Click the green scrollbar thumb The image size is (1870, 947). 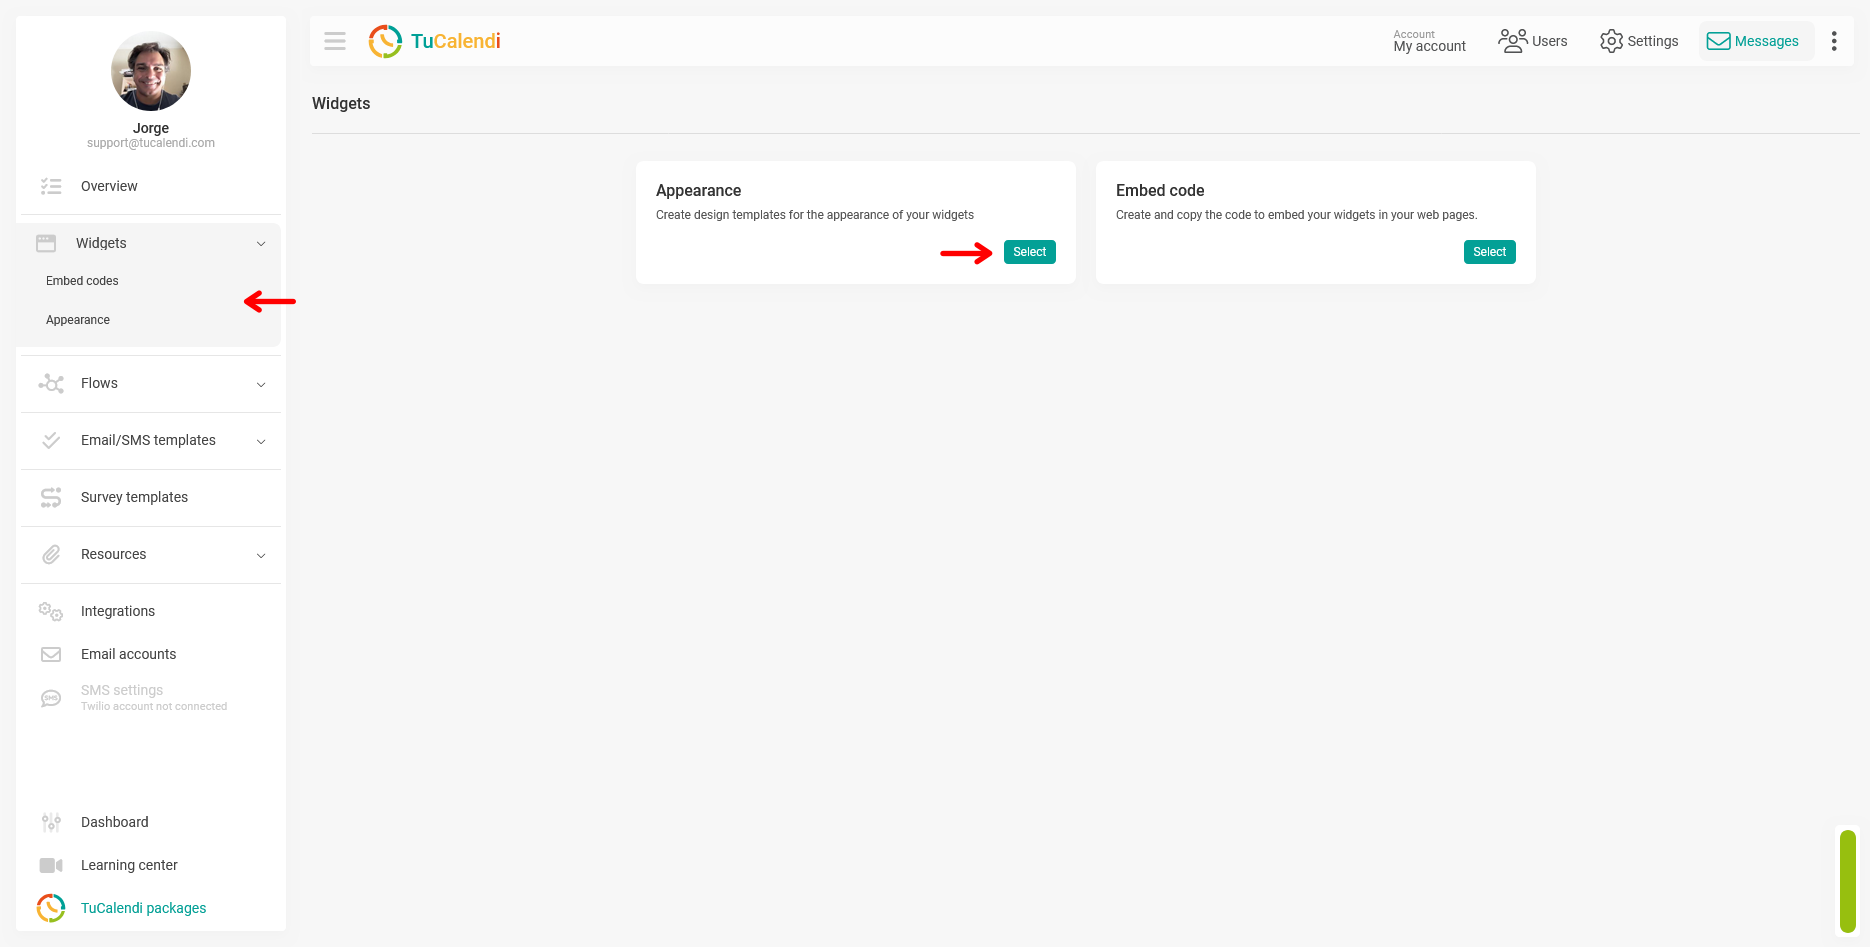tap(1847, 881)
